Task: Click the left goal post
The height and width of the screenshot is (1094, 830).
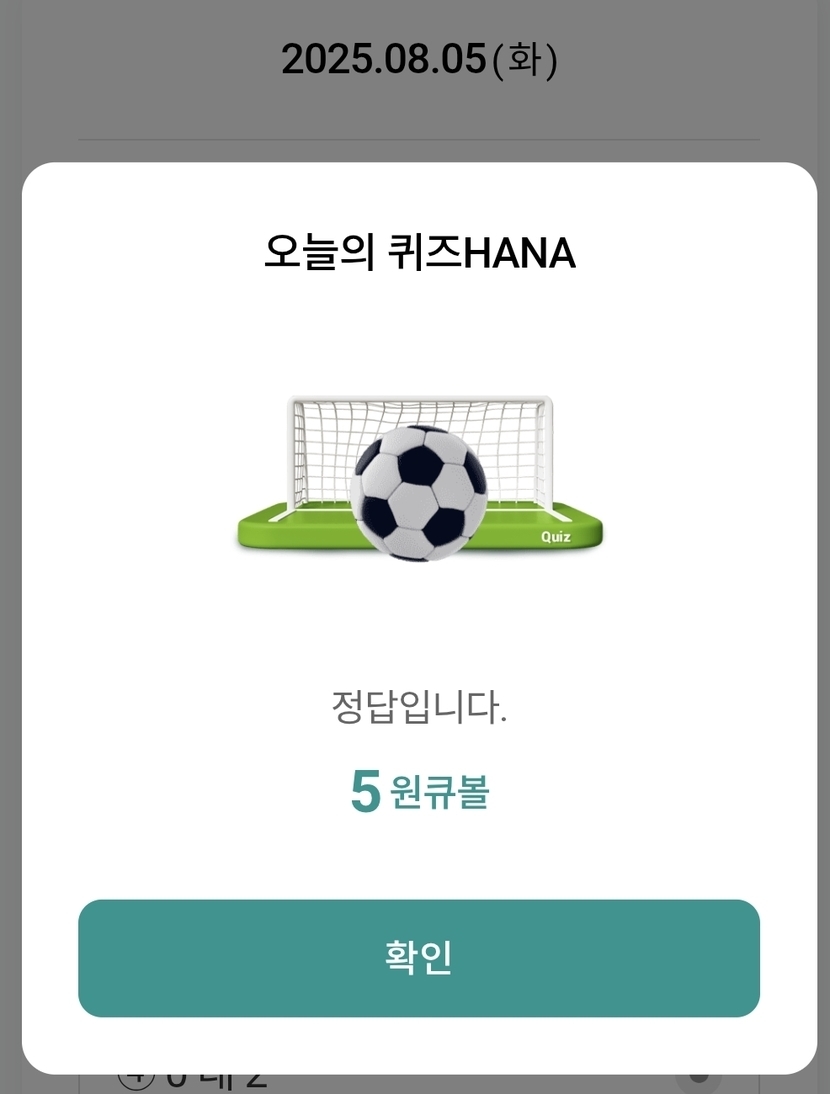Action: 292,455
